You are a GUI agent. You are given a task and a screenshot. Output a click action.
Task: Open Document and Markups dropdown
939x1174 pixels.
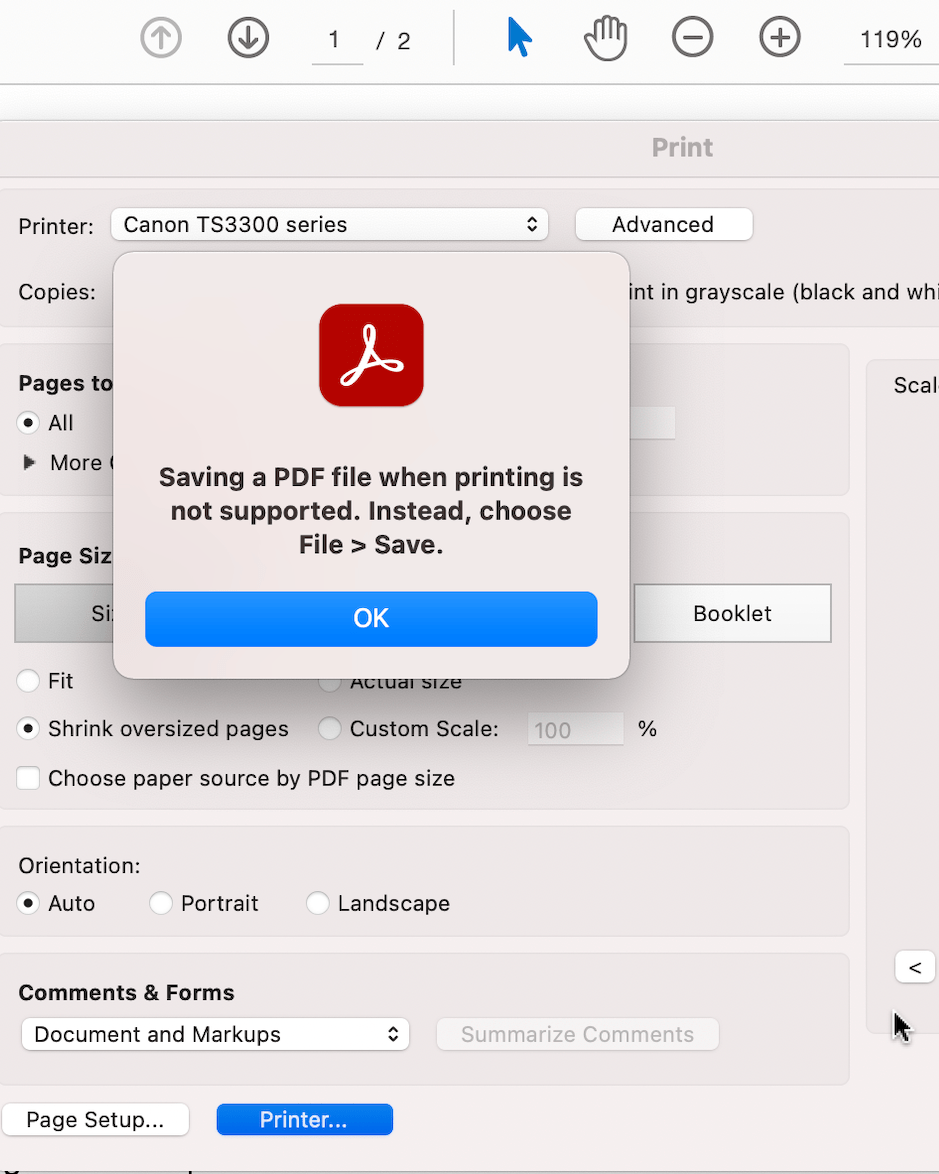tap(216, 1034)
